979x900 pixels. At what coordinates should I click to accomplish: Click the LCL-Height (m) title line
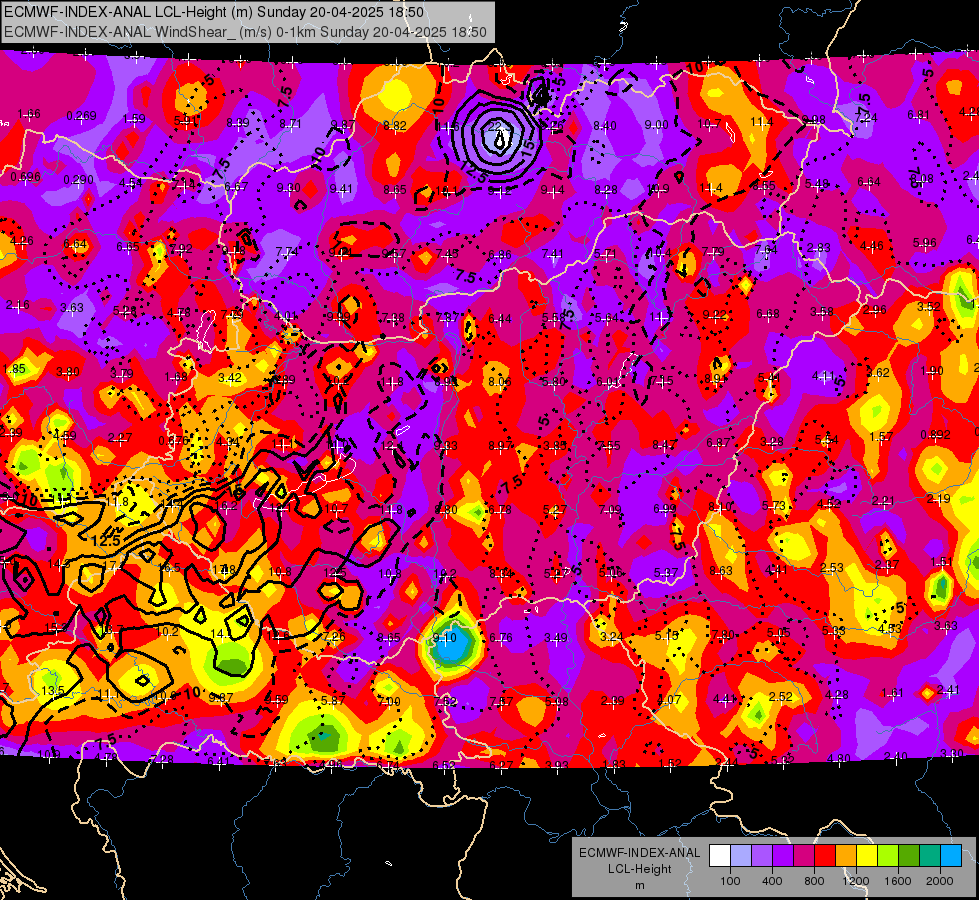[x=214, y=12]
